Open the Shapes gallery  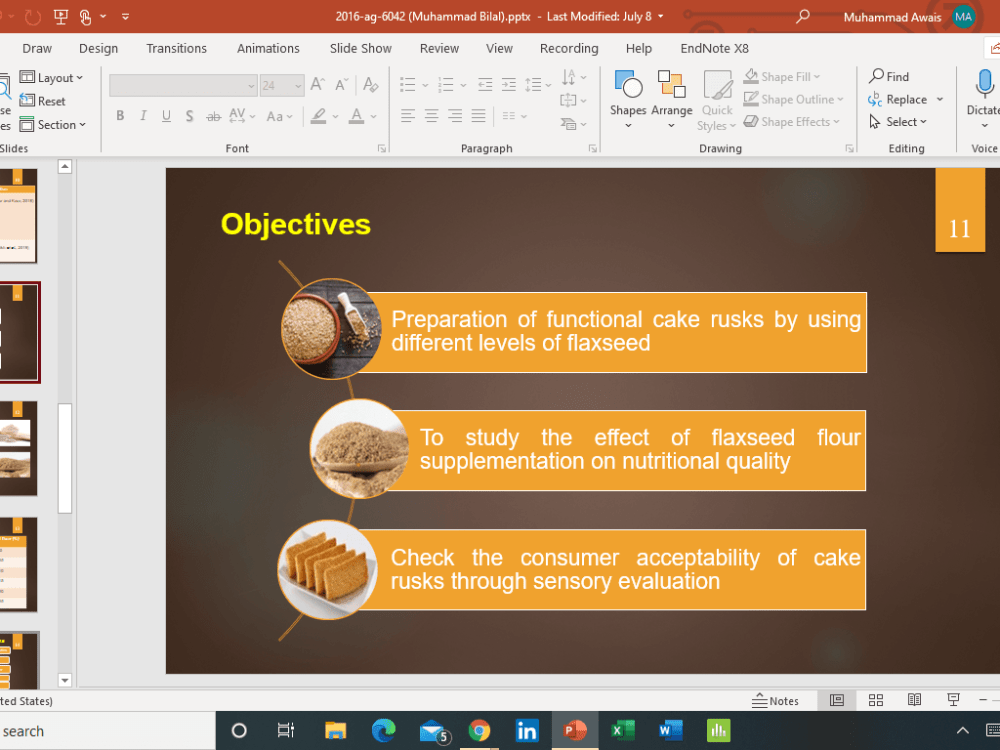628,99
